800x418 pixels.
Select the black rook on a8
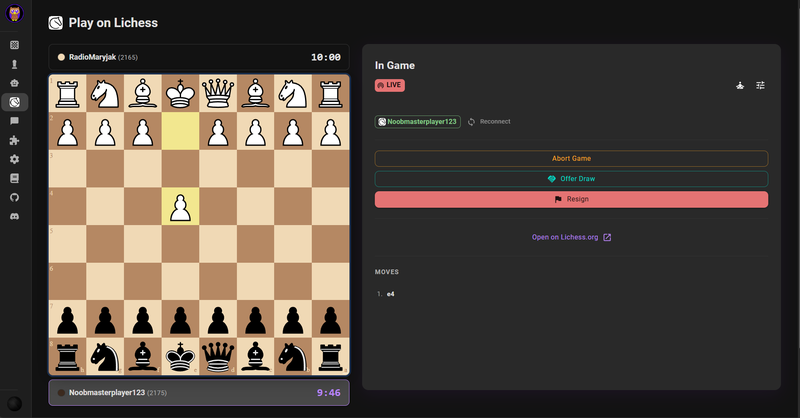tap(331, 356)
